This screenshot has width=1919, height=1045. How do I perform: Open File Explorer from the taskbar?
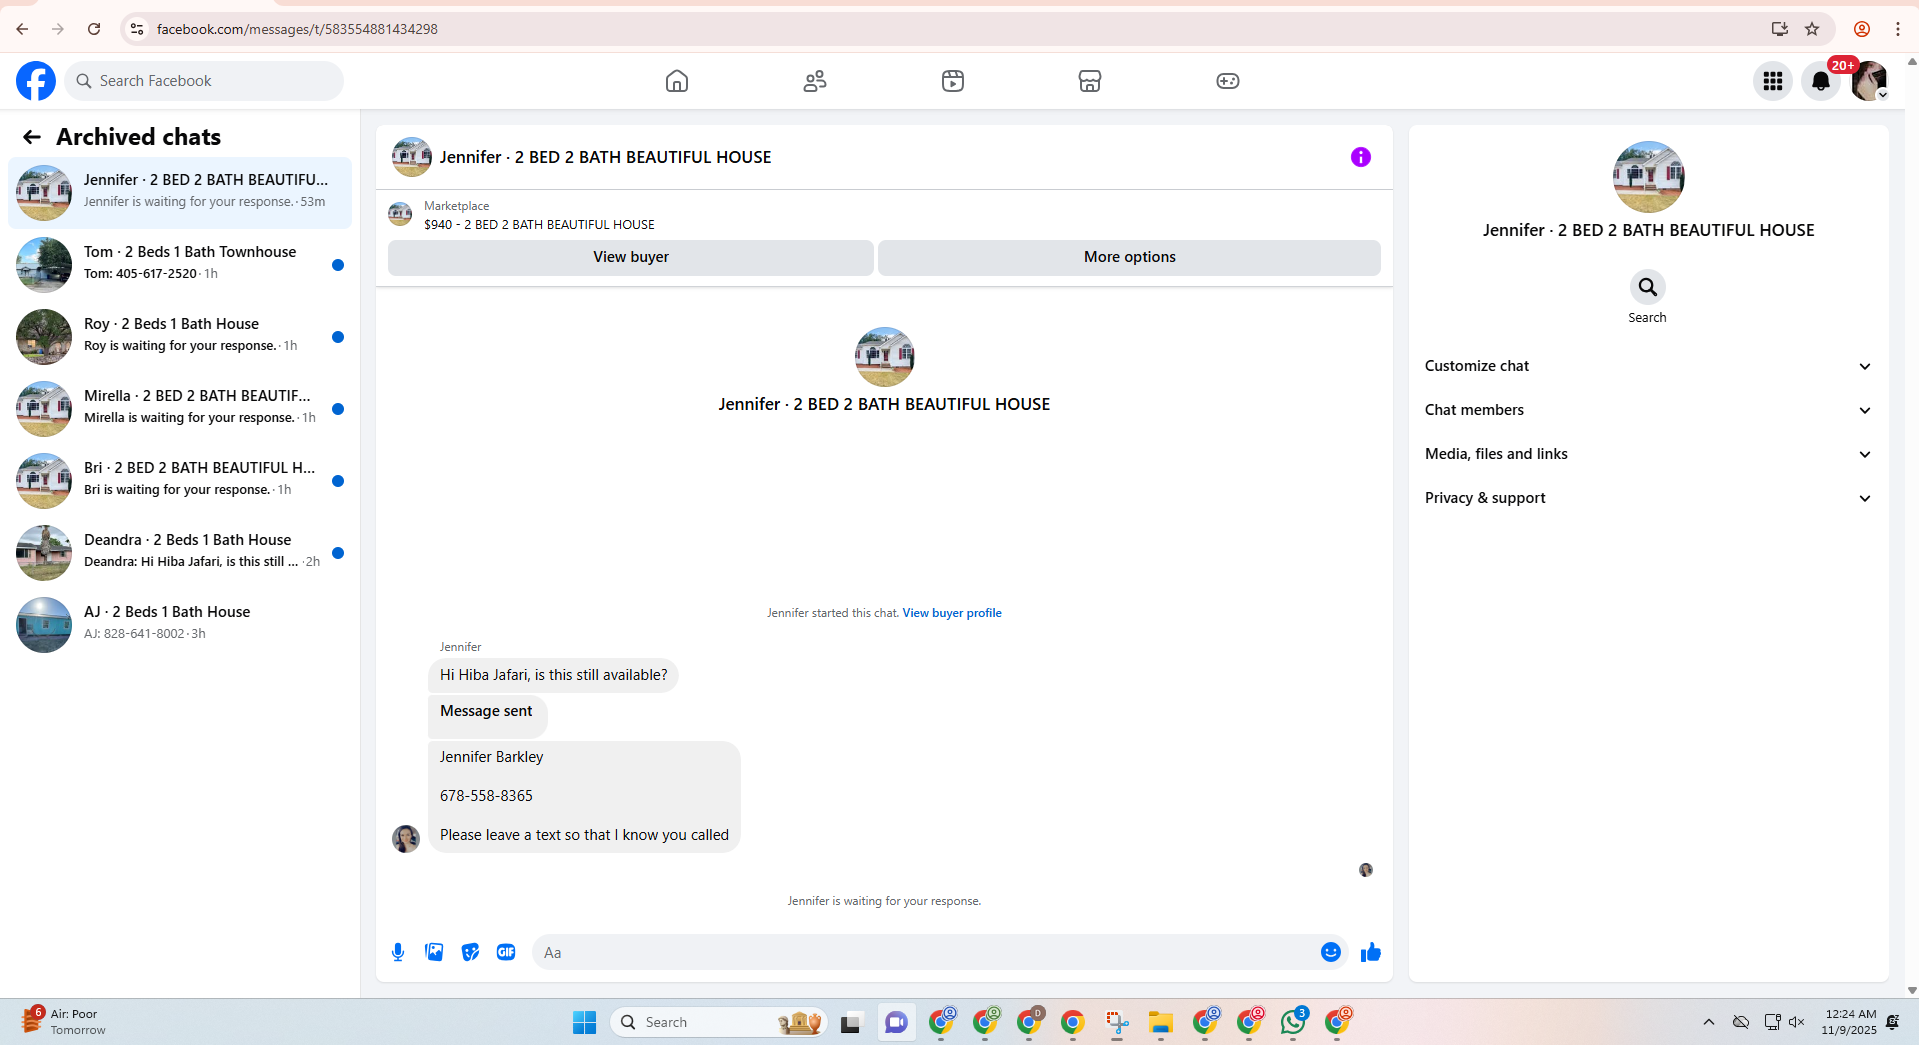(x=1161, y=1022)
